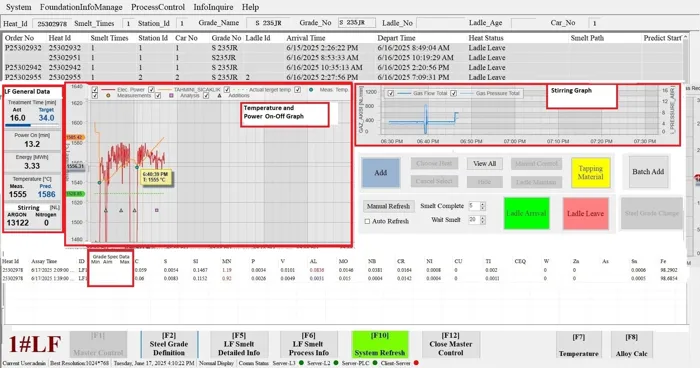Image resolution: width=700 pixels, height=368 pixels.
Task: Click the Batch Add button
Action: point(648,171)
